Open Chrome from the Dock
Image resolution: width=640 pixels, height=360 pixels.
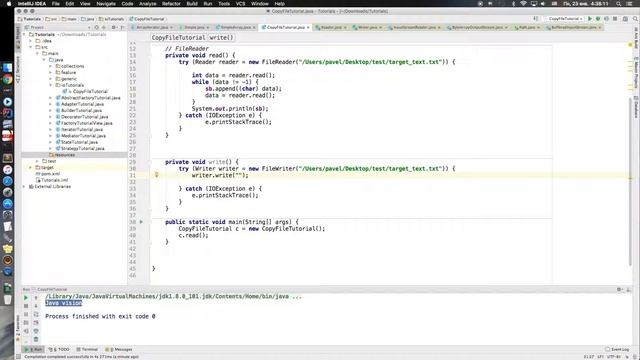(7, 79)
